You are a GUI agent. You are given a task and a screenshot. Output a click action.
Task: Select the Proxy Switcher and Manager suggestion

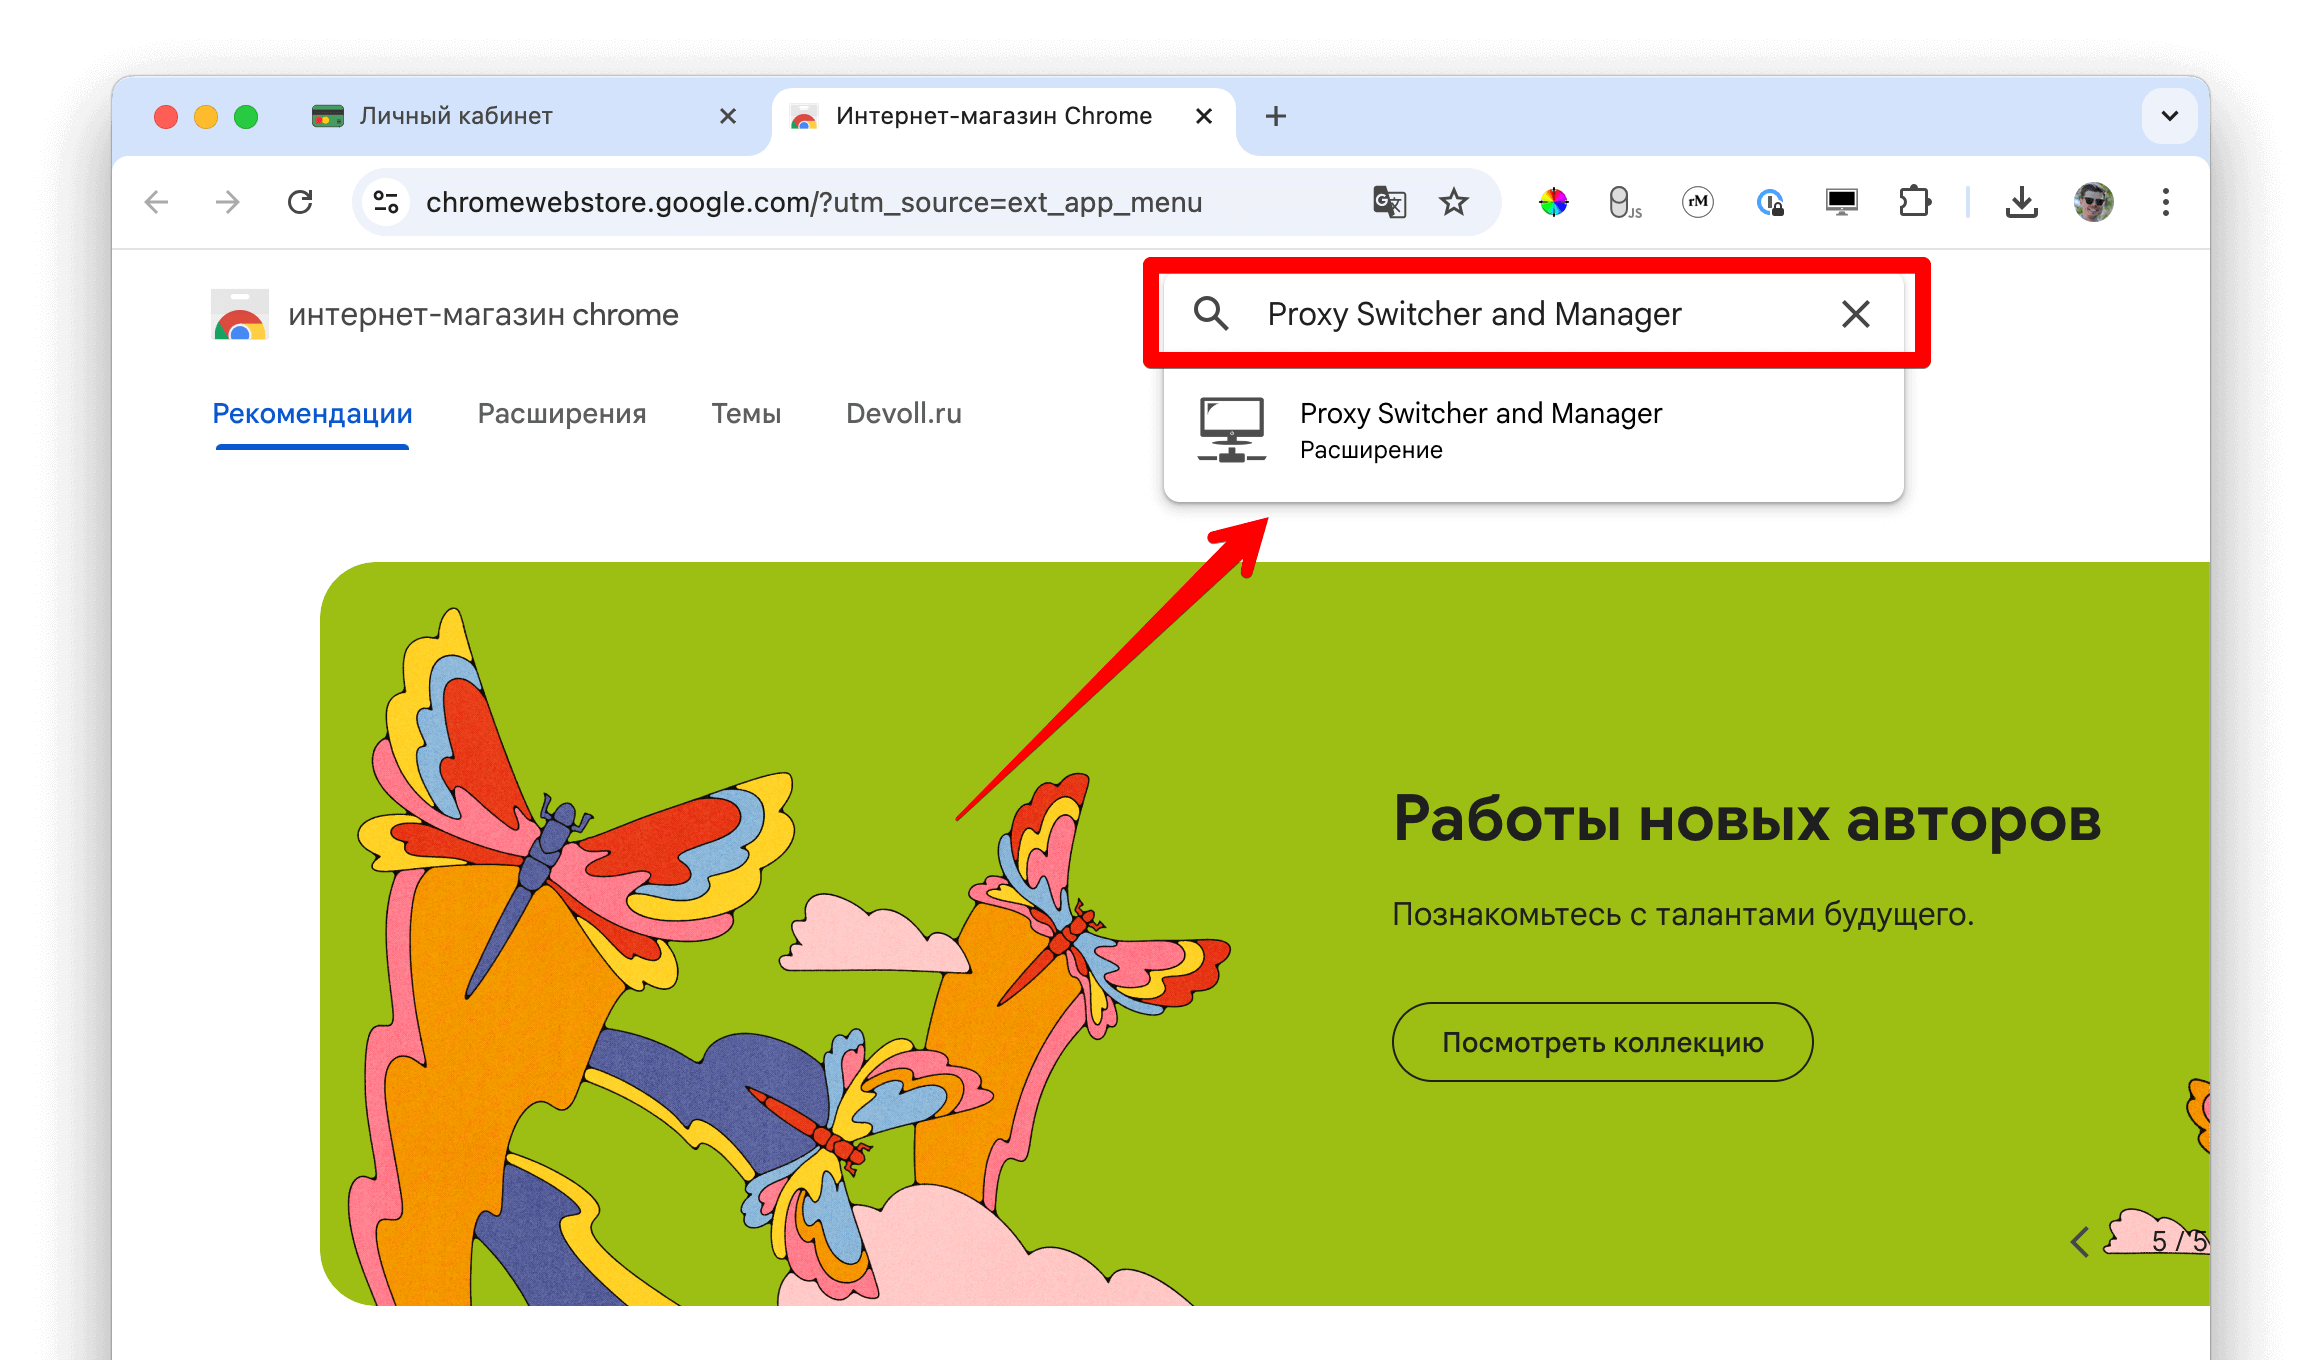coord(1534,430)
